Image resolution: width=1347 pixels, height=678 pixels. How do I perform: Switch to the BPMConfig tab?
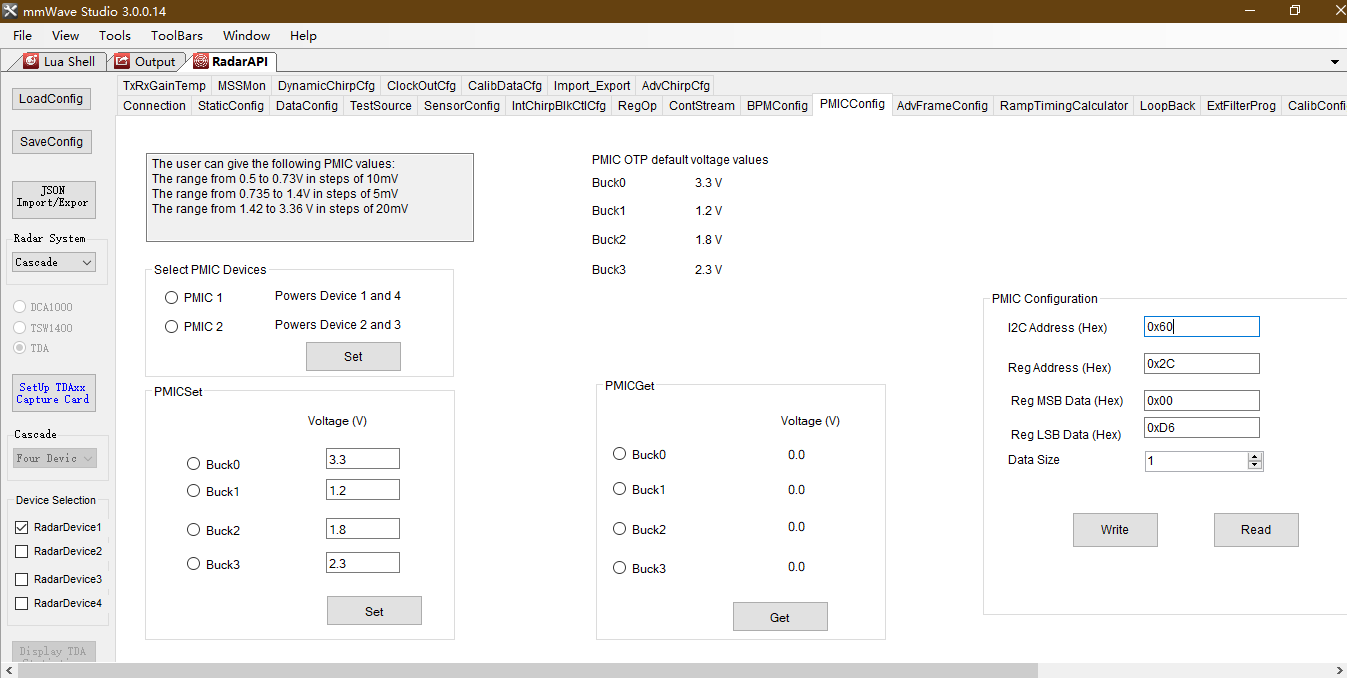[777, 105]
